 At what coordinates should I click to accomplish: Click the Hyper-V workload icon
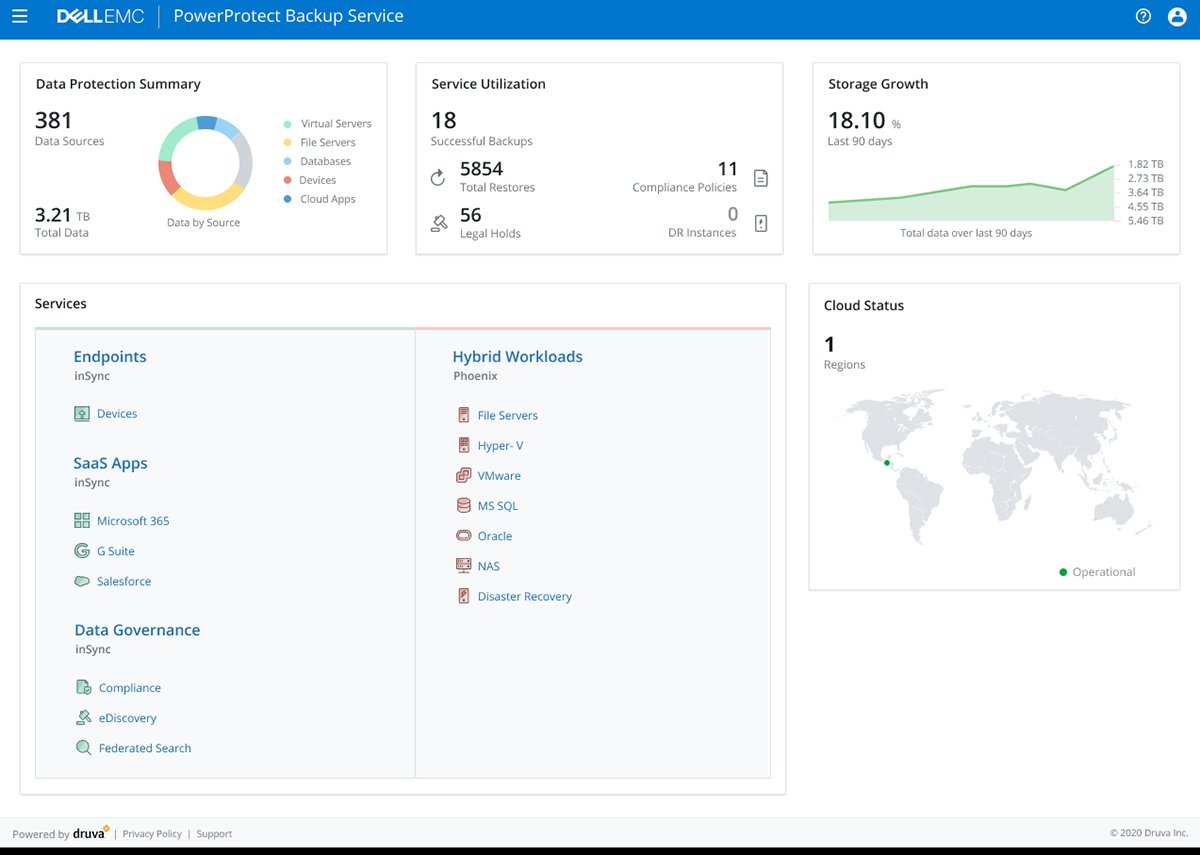(x=462, y=445)
